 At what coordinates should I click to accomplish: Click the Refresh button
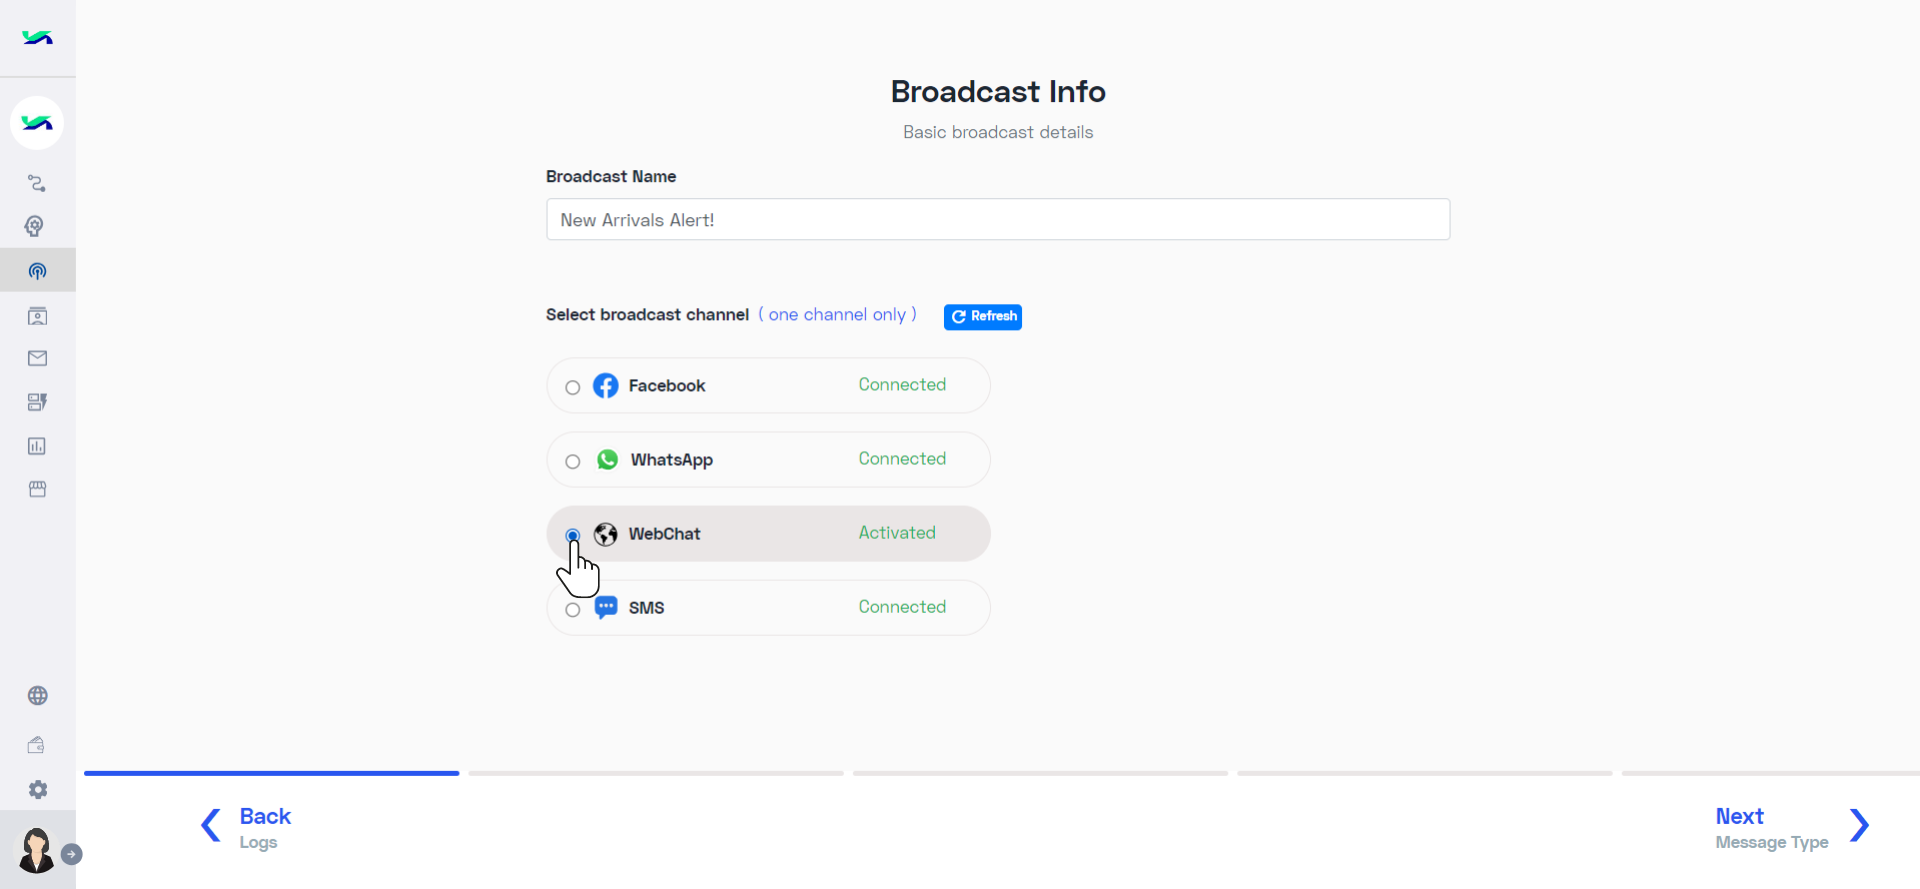click(x=983, y=317)
